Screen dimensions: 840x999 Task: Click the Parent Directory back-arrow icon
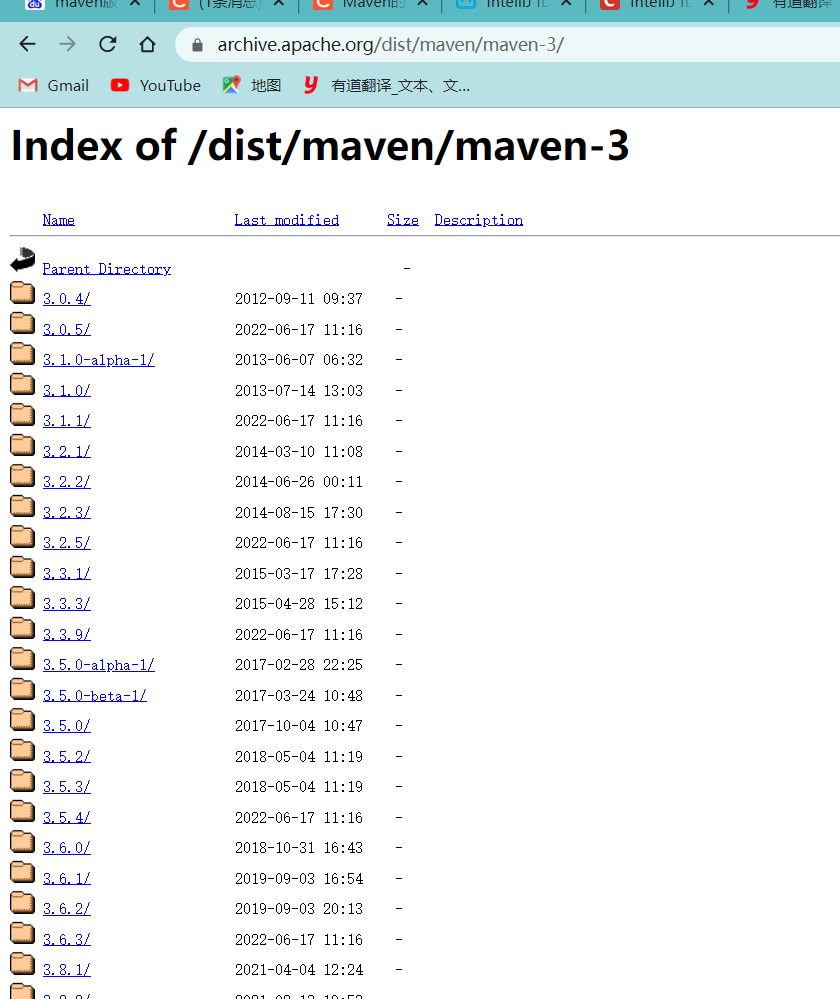(23, 260)
